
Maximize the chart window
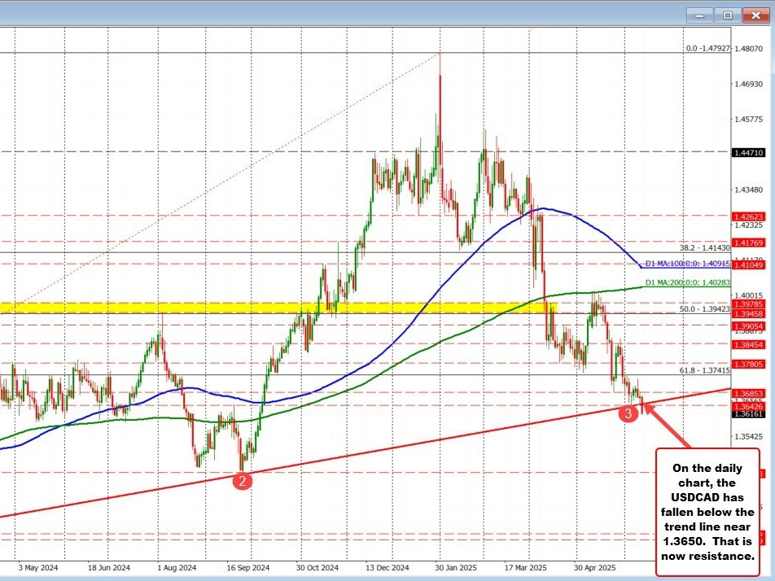point(728,15)
